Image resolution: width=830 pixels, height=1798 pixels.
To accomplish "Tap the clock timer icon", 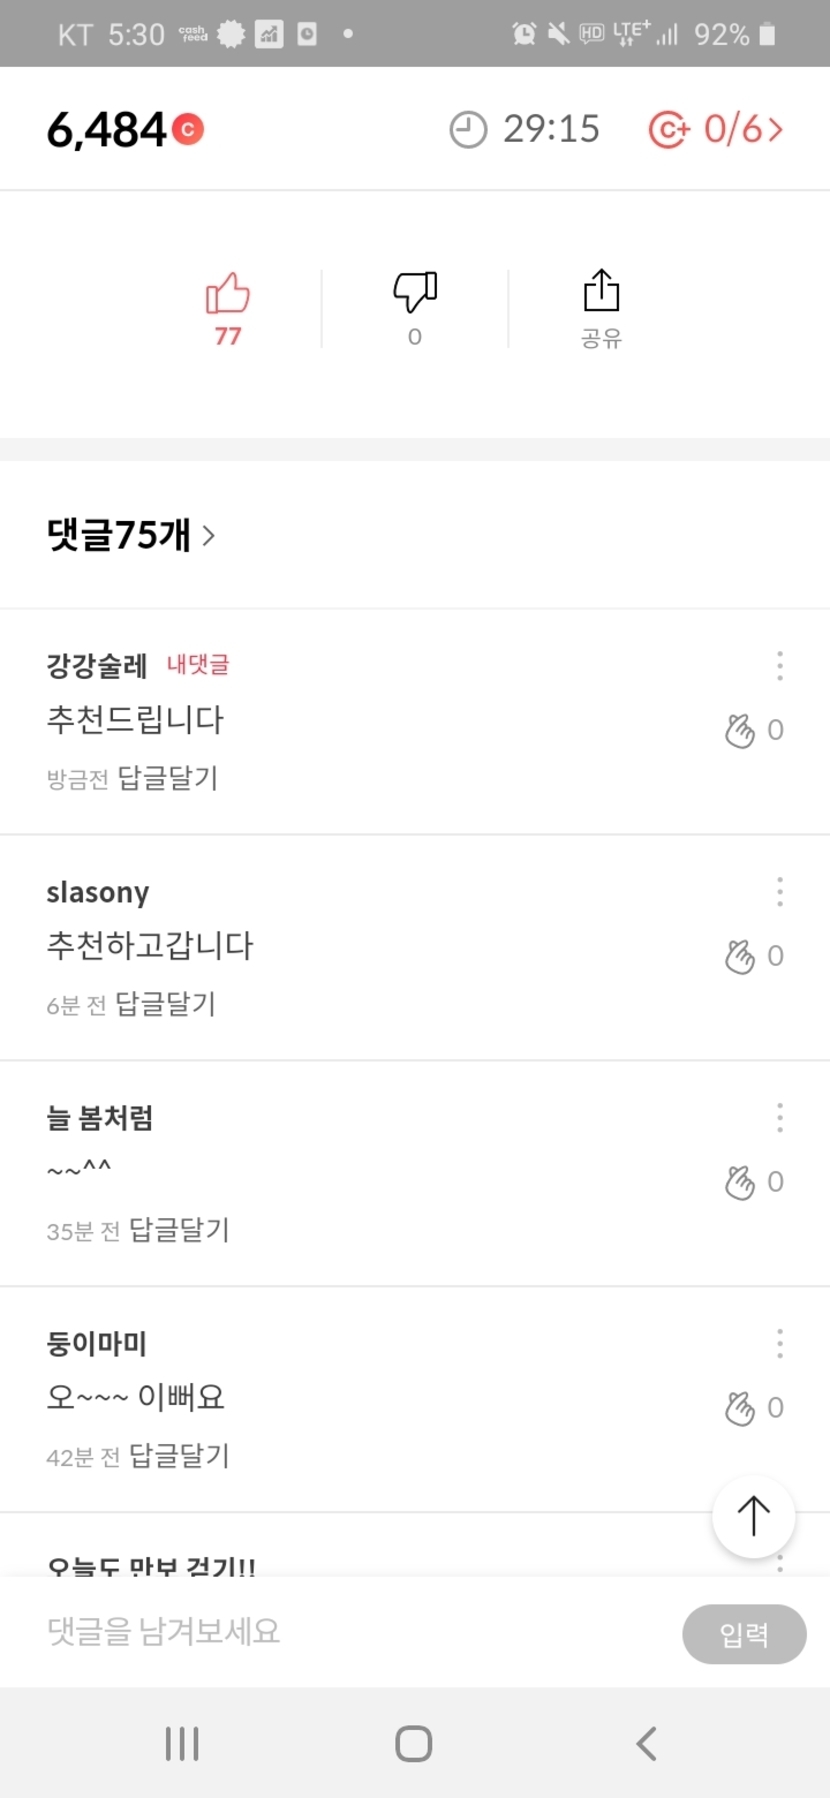I will tap(467, 130).
